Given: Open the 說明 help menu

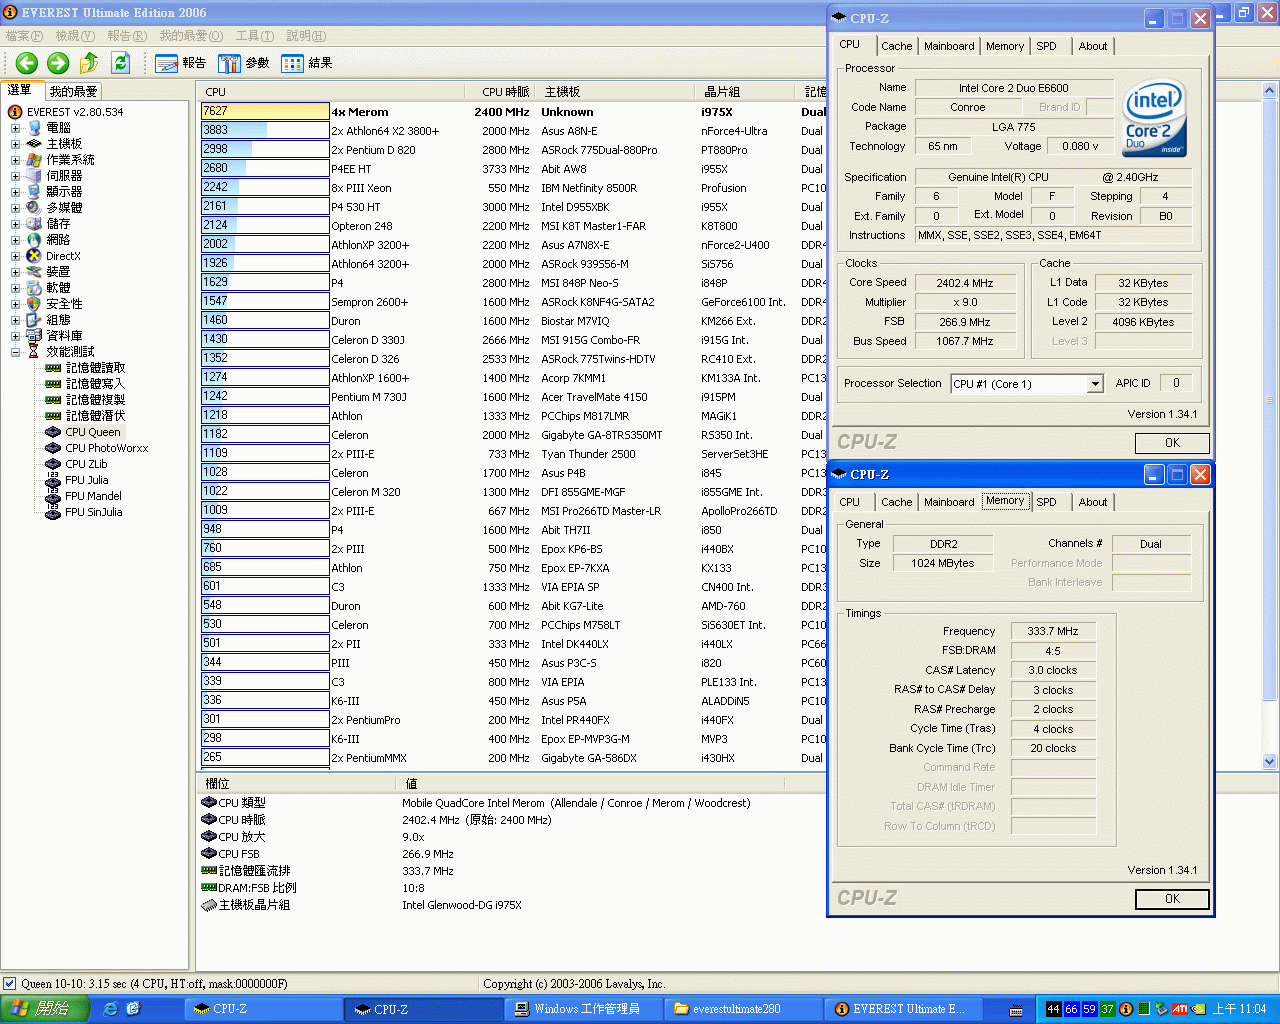Looking at the screenshot, I should point(305,36).
